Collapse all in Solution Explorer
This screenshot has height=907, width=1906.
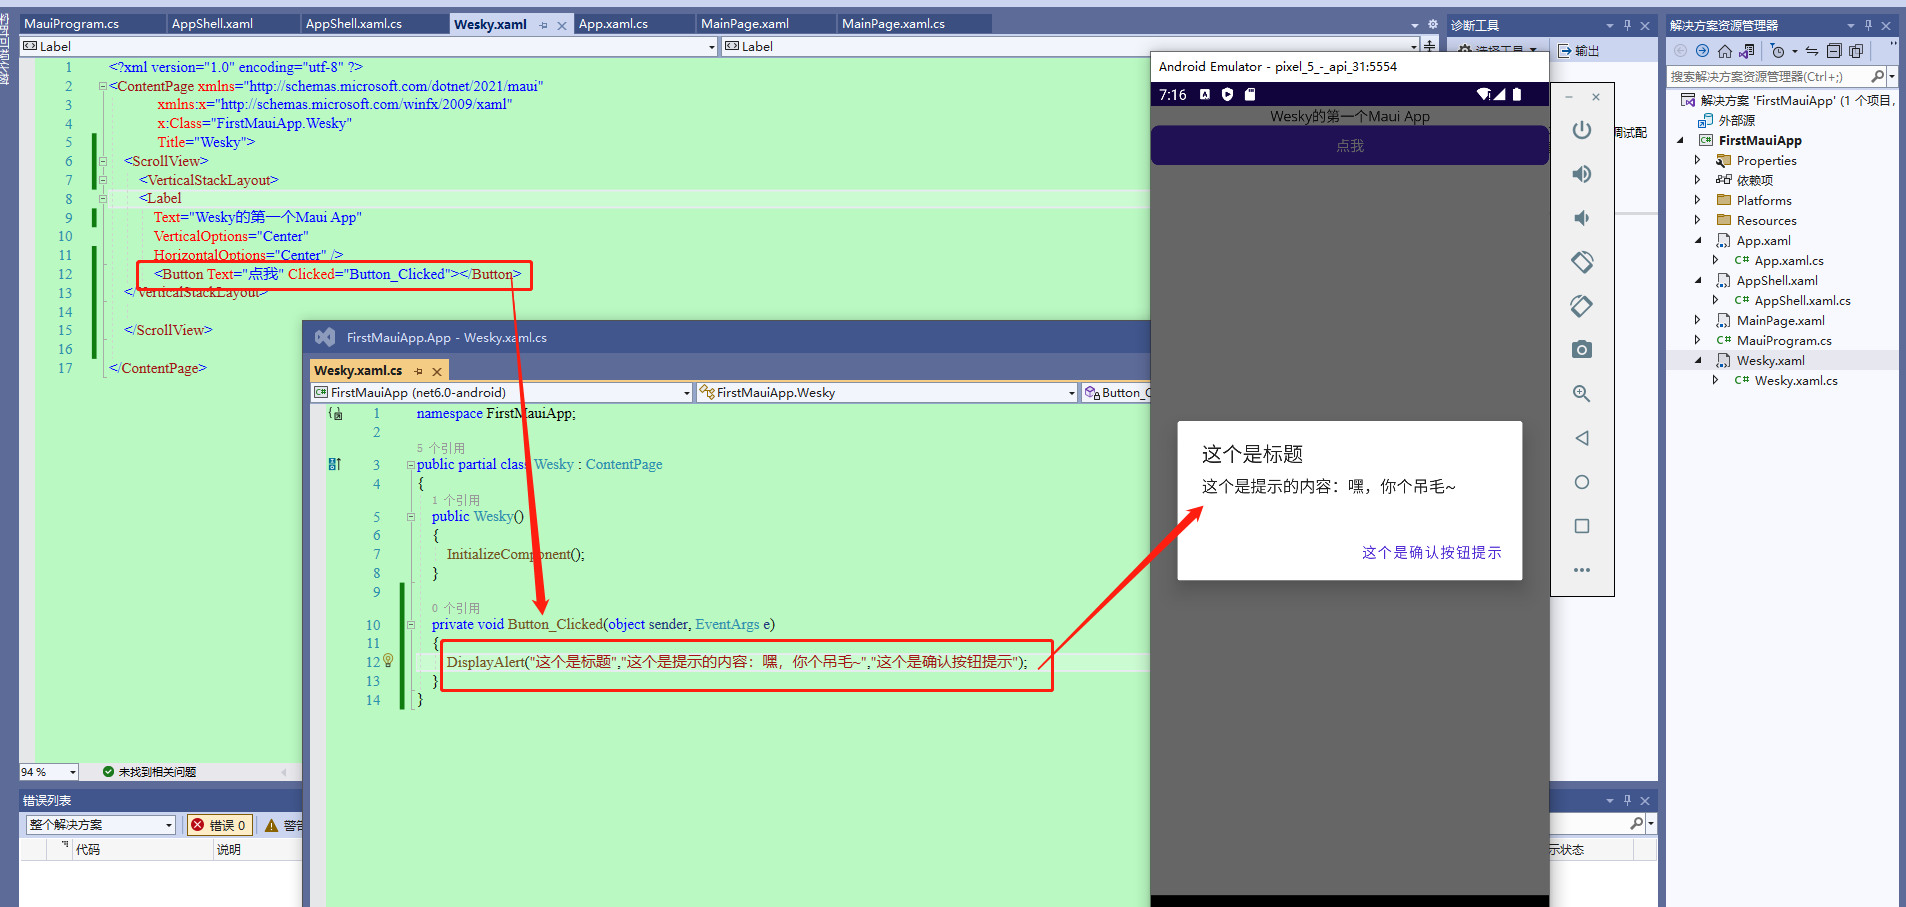coord(1834,51)
